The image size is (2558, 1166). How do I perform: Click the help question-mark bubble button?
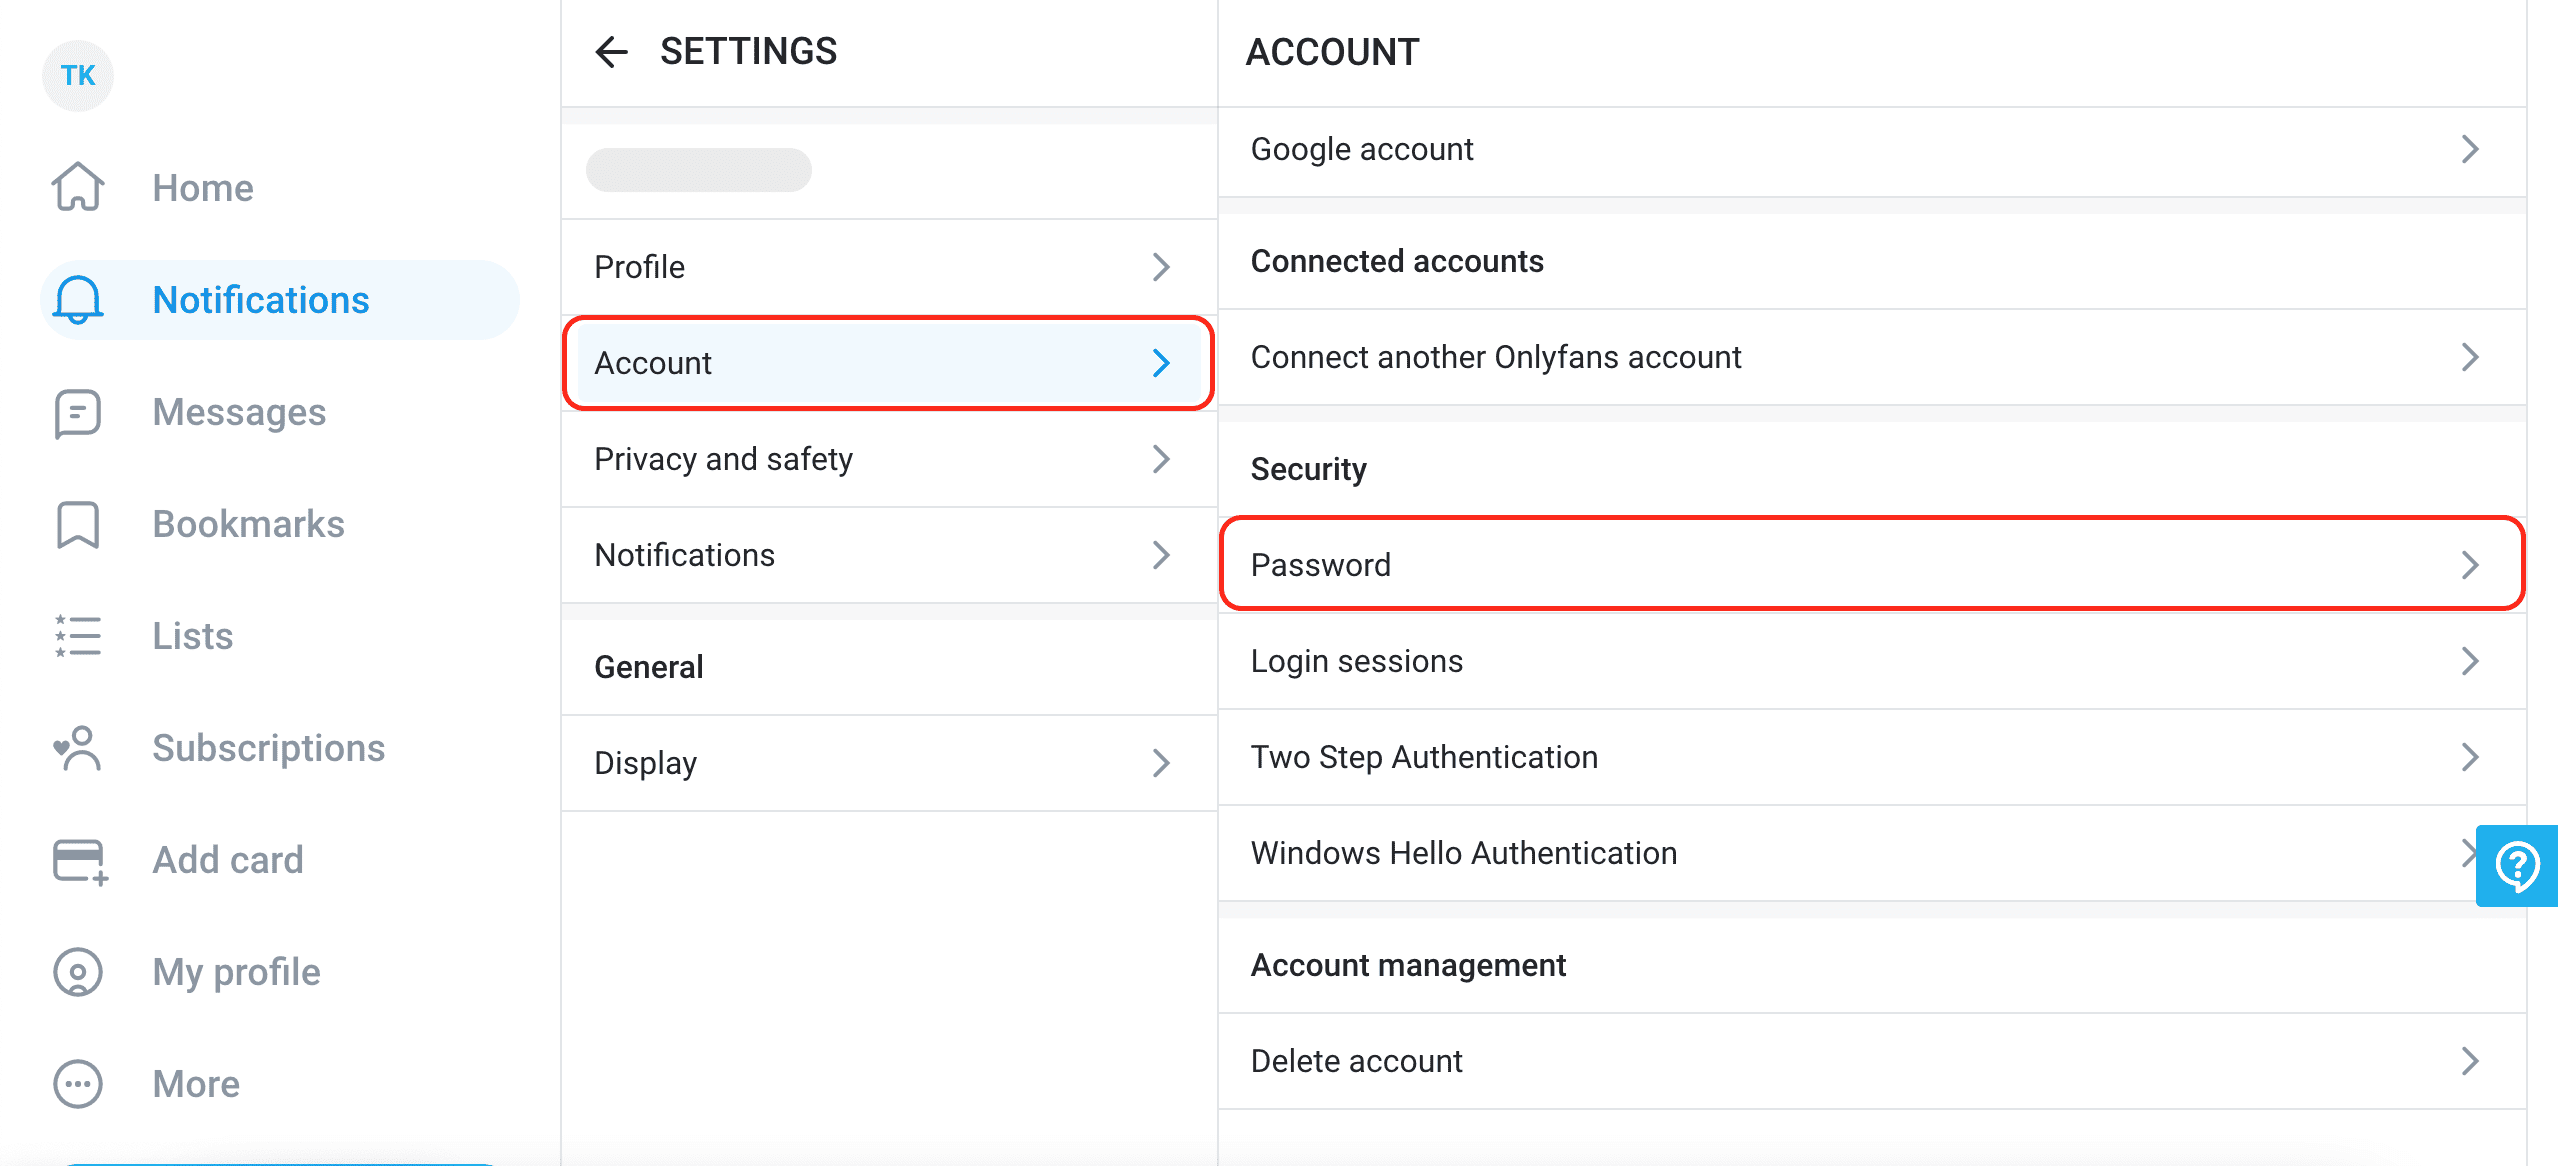[2516, 866]
